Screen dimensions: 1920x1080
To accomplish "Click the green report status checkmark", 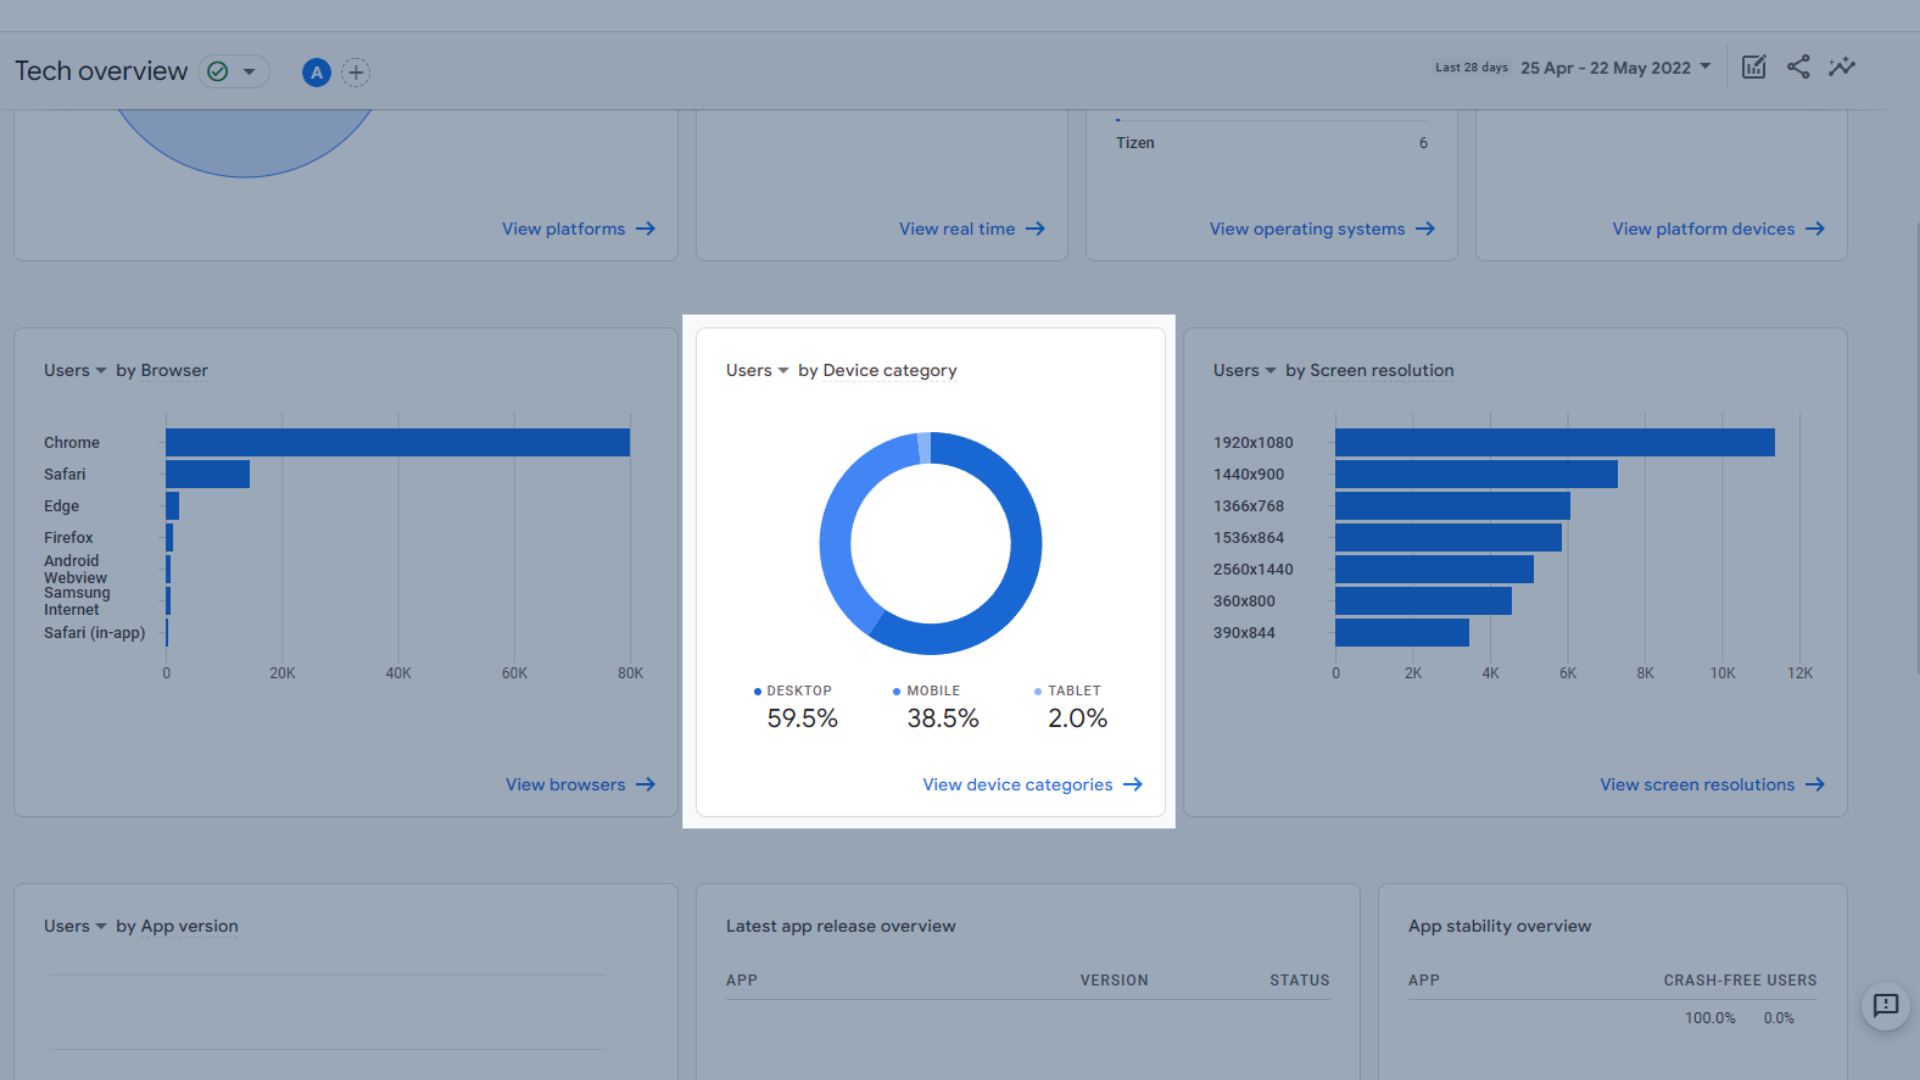I will [x=218, y=72].
